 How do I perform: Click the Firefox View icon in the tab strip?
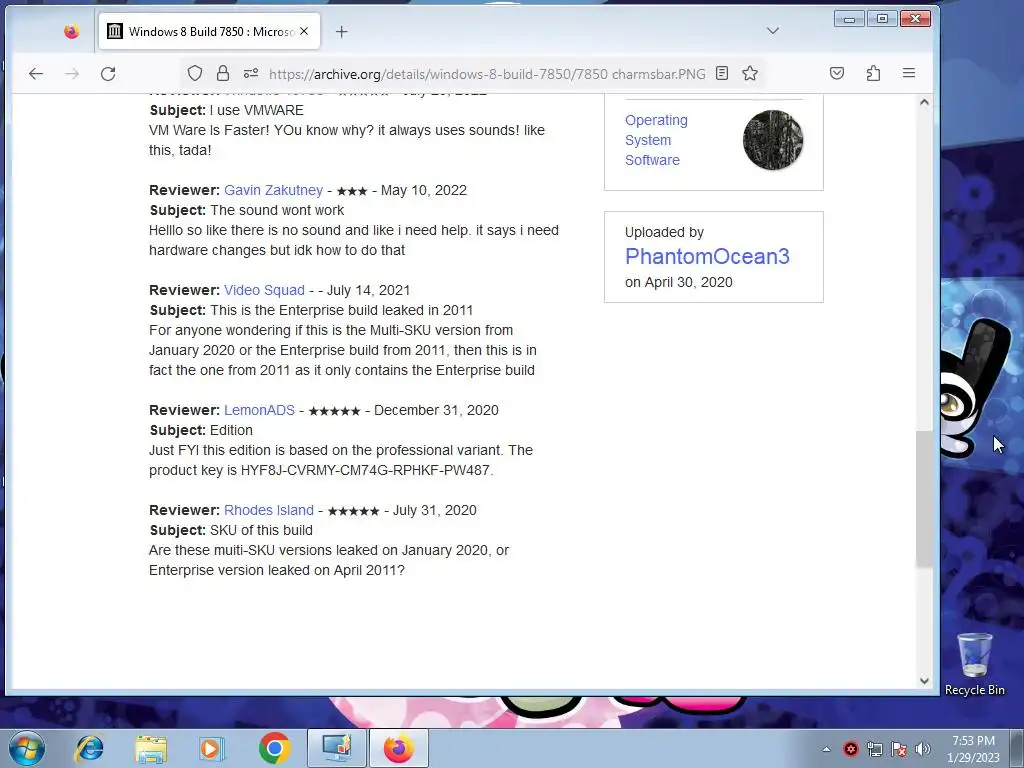point(71,31)
